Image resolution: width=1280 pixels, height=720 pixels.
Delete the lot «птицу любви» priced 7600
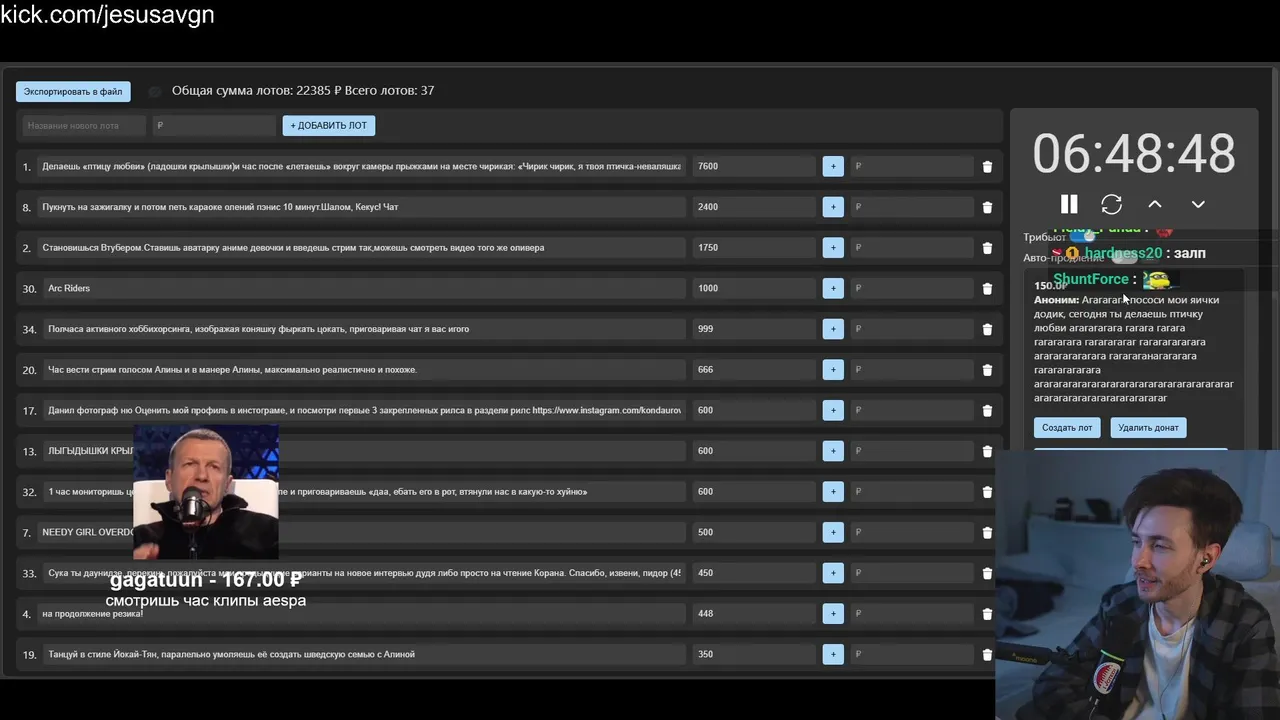[987, 167]
